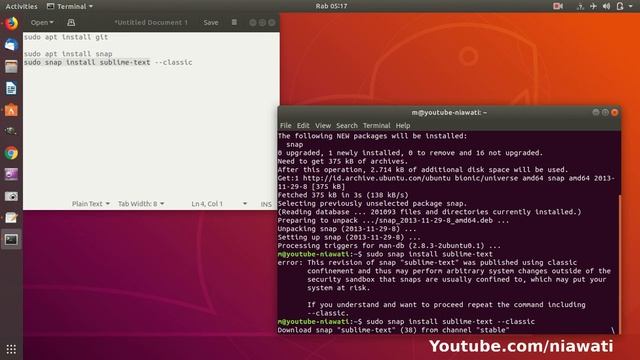Launch Google Chrome from the dock

[11, 153]
